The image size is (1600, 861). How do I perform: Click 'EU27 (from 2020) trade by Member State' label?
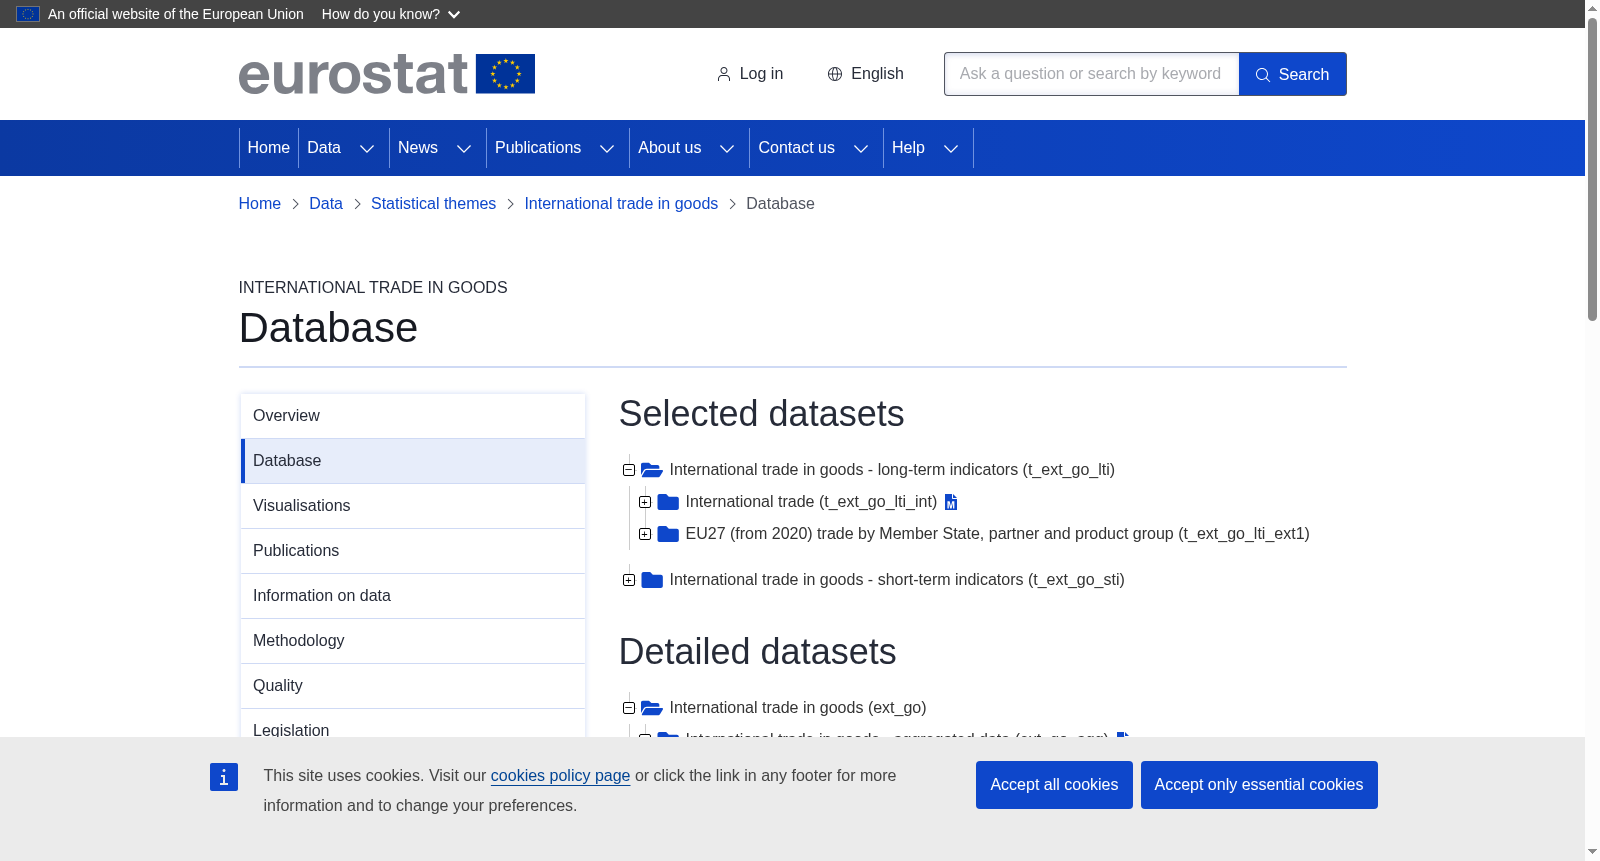[x=997, y=534]
